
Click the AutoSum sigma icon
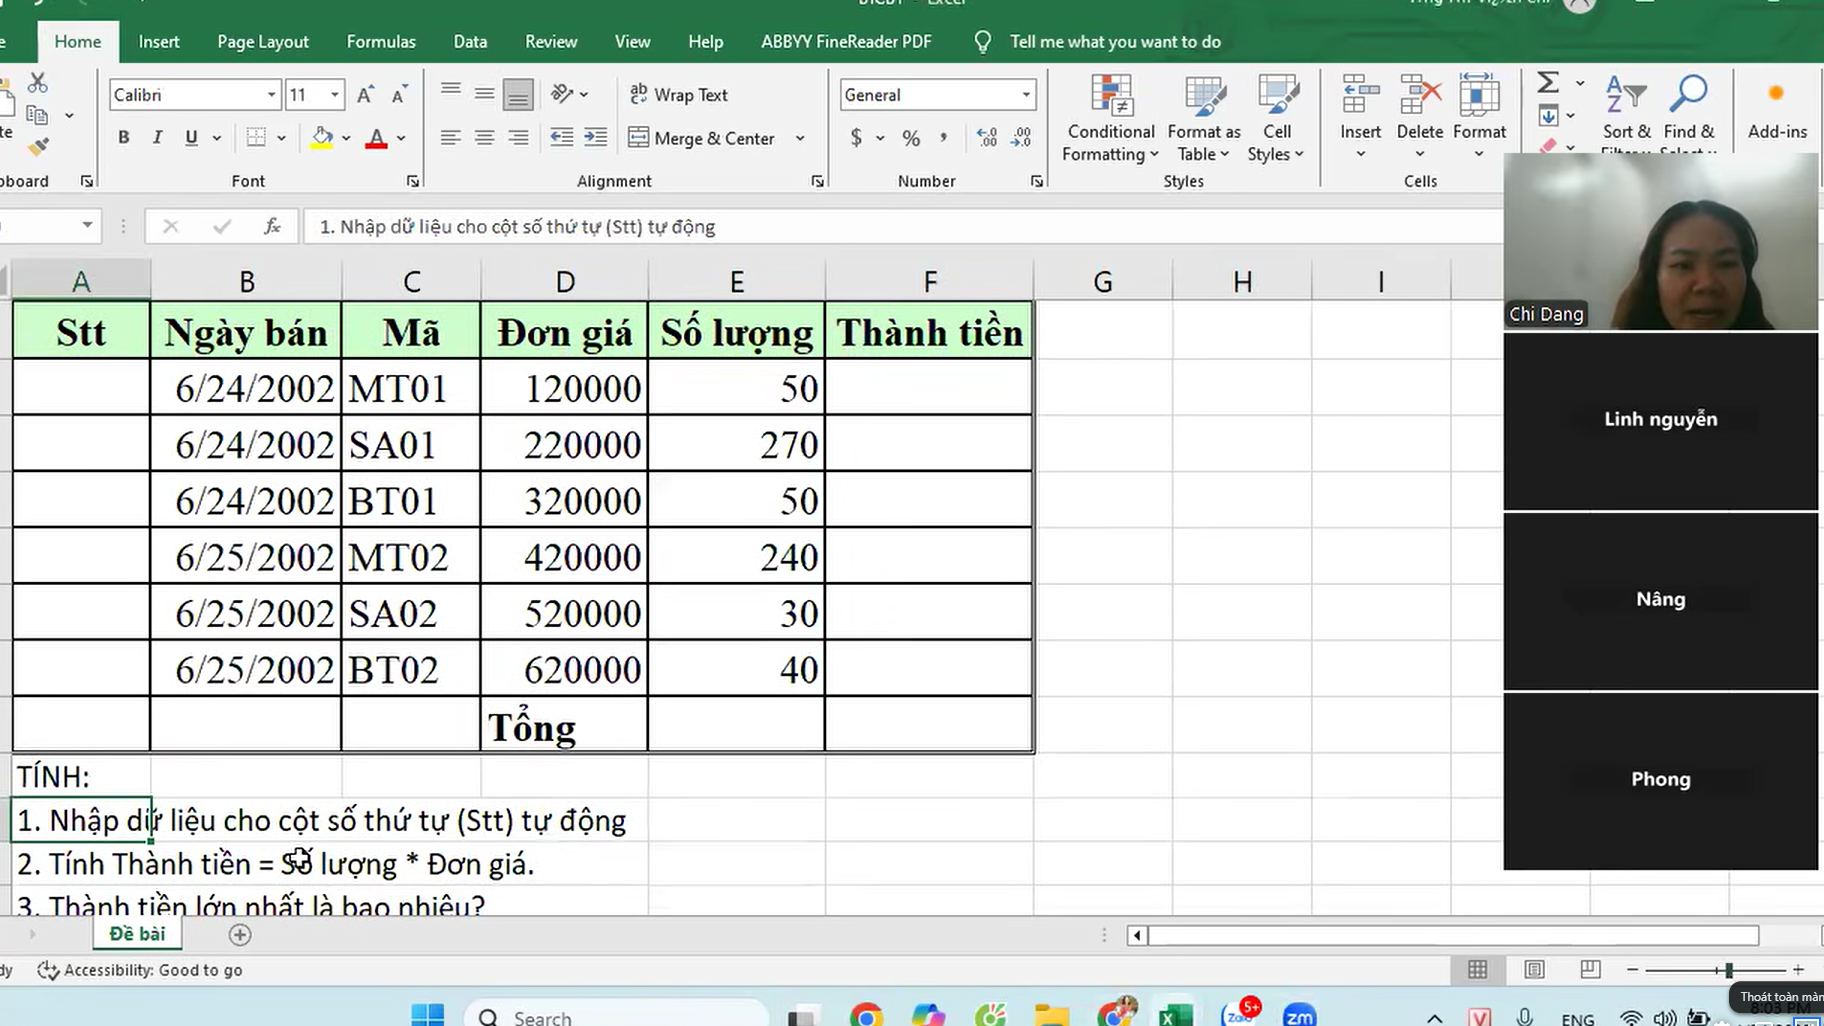pyautogui.click(x=1548, y=82)
